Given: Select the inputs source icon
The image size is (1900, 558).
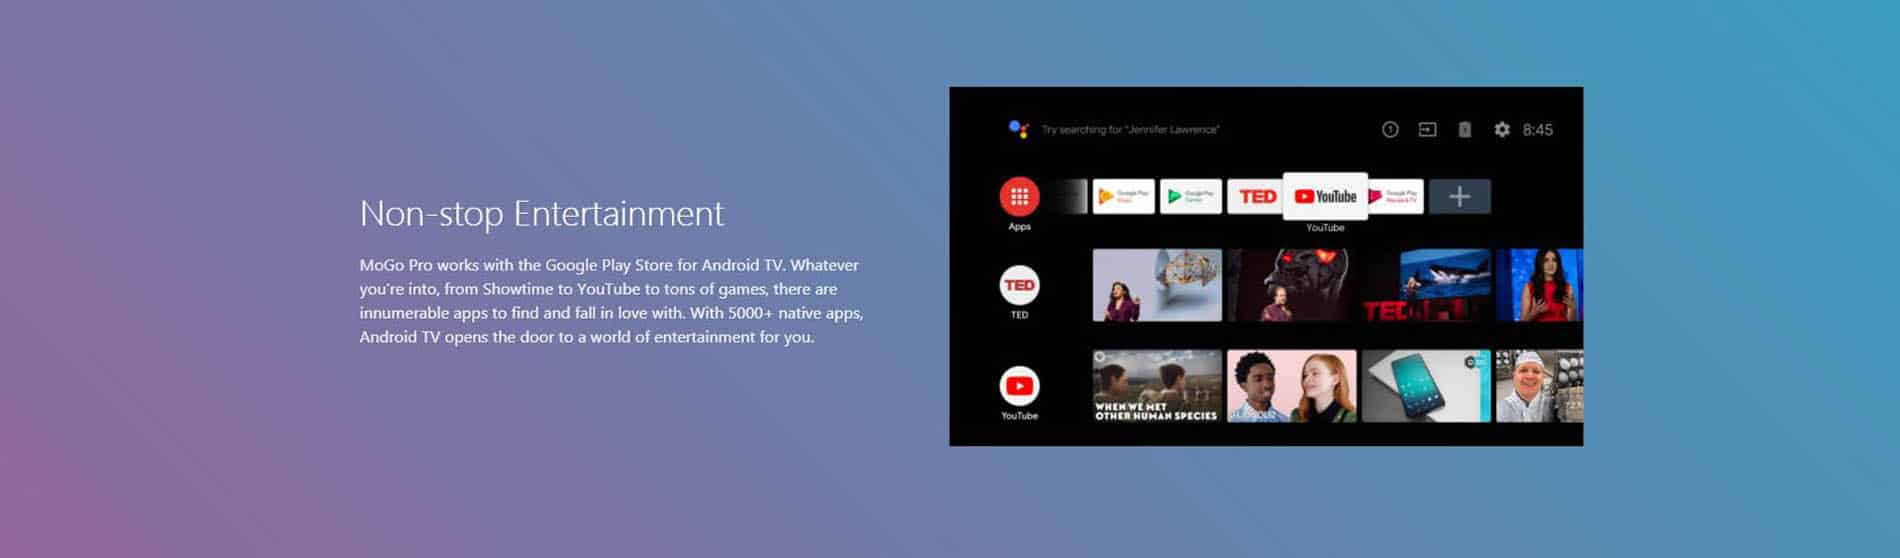Looking at the screenshot, I should pyautogui.click(x=1427, y=129).
